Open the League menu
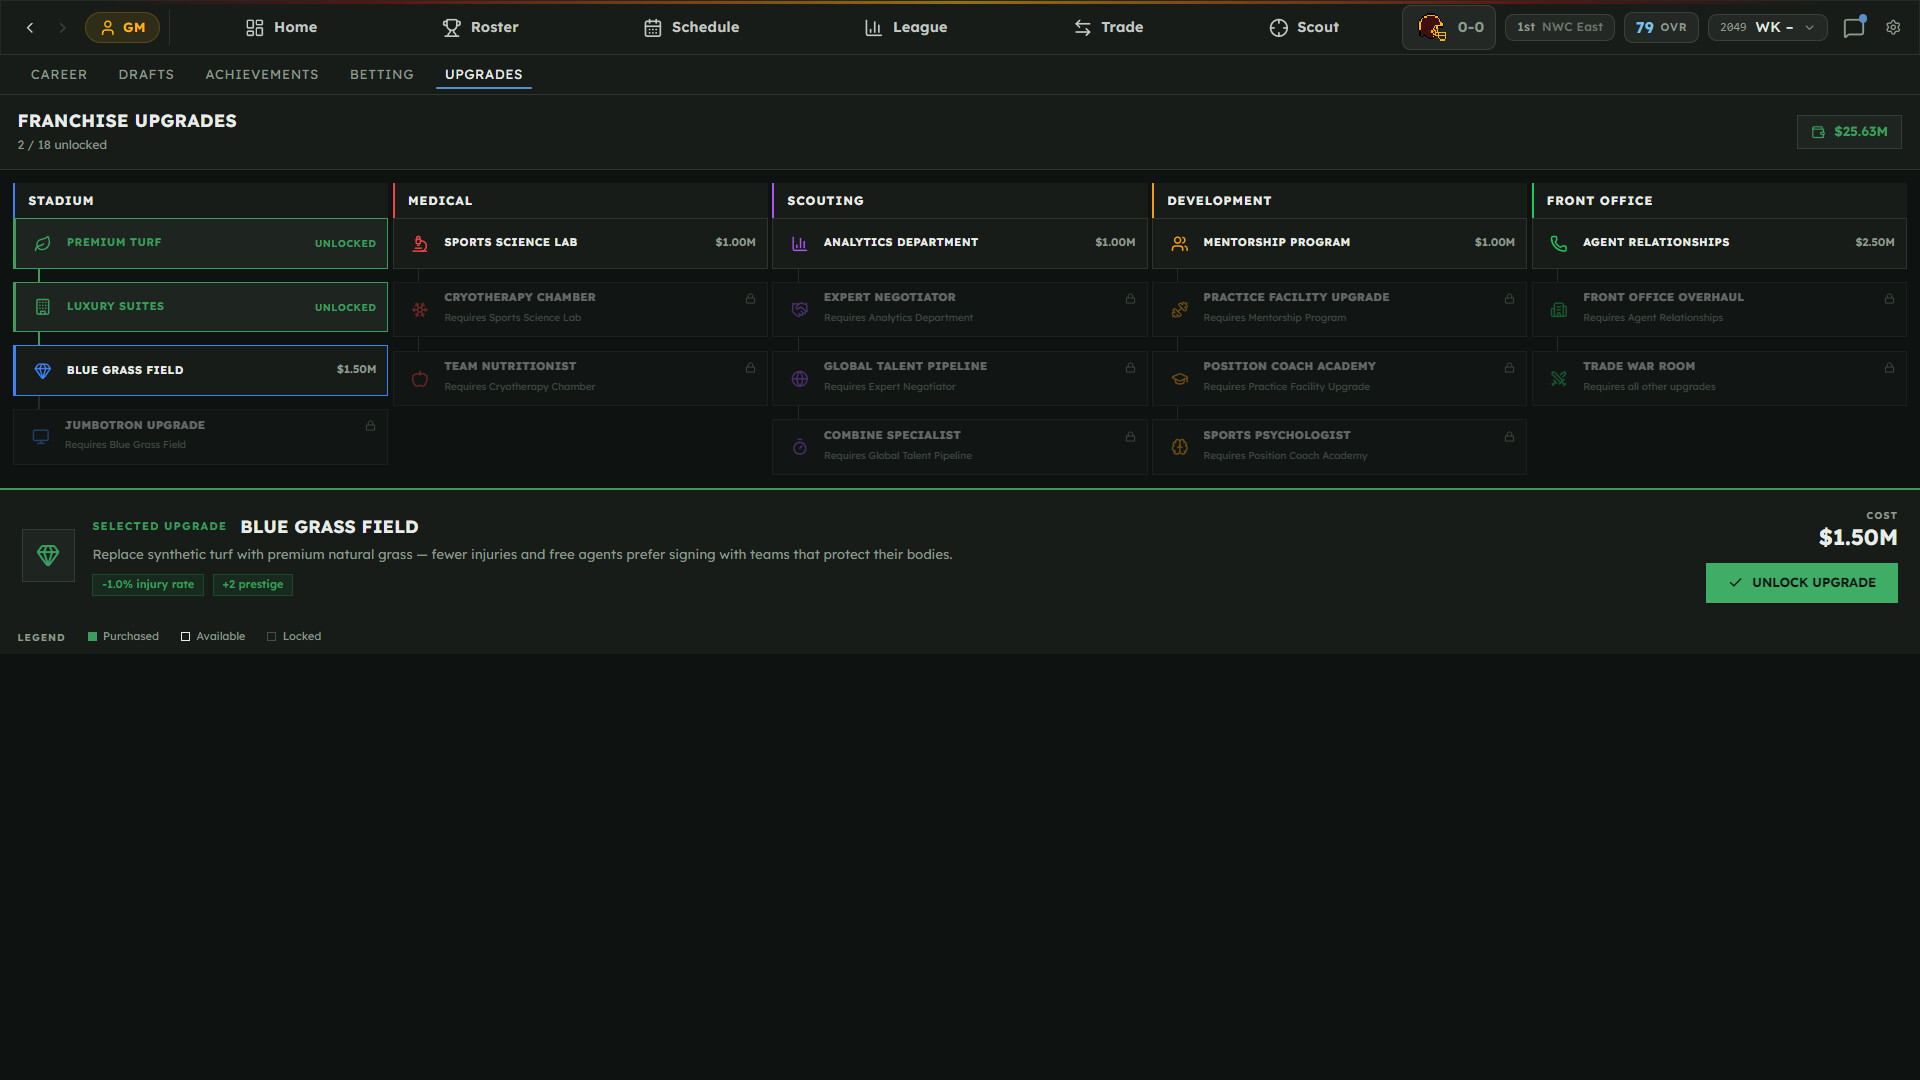 tap(905, 28)
